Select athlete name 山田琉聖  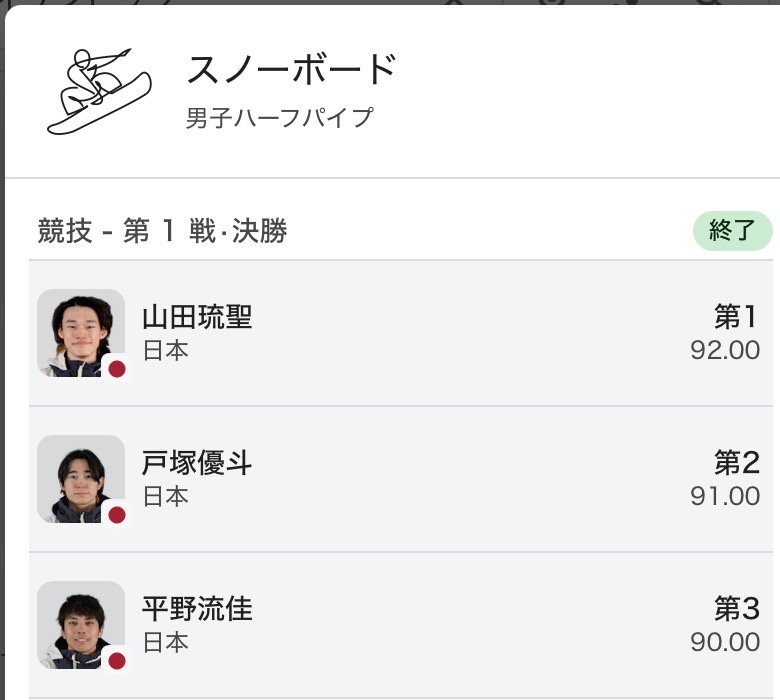coord(197,317)
